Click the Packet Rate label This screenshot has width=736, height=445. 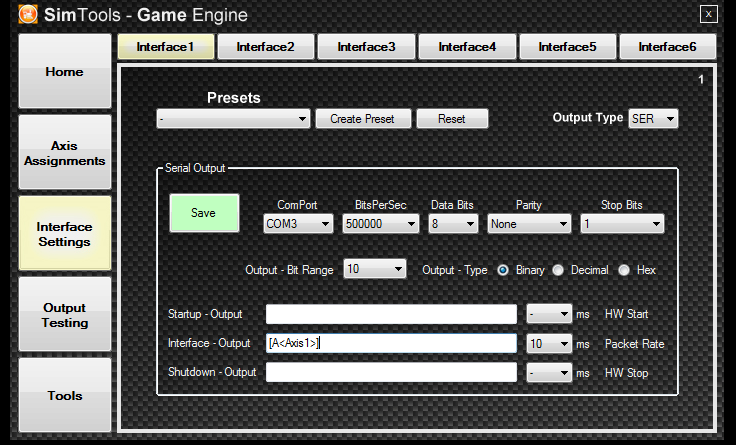(x=635, y=344)
